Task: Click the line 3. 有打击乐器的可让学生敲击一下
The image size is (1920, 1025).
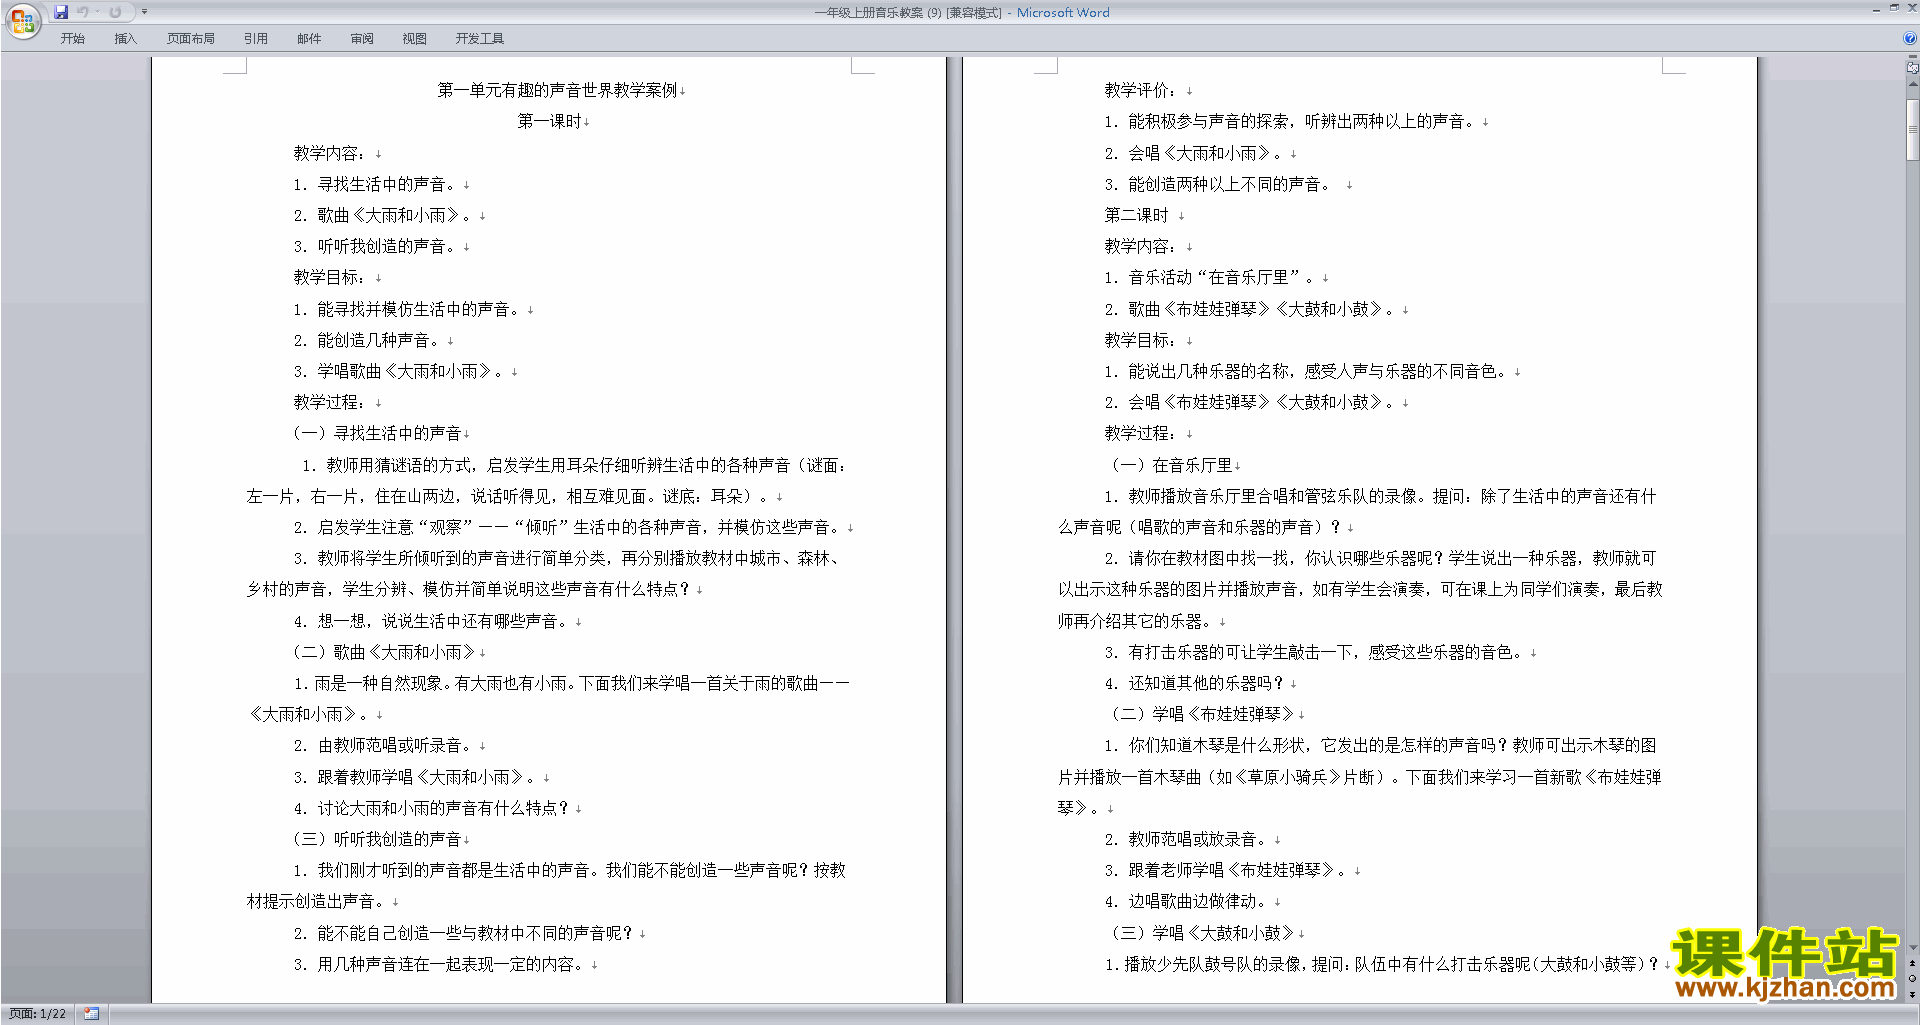Action: coord(1315,652)
